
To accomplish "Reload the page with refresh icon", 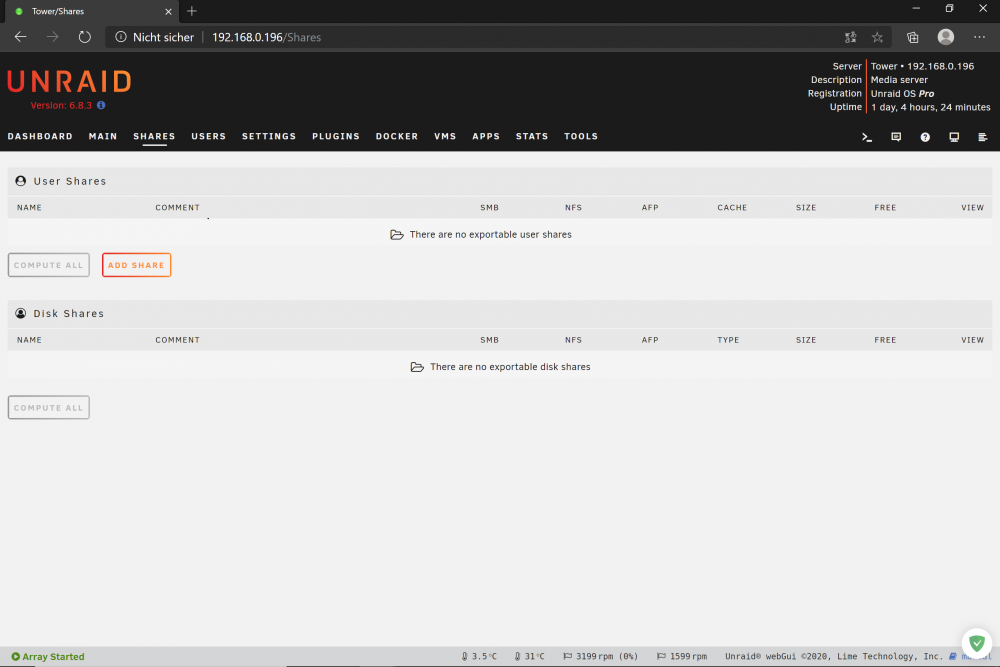I will click(84, 37).
